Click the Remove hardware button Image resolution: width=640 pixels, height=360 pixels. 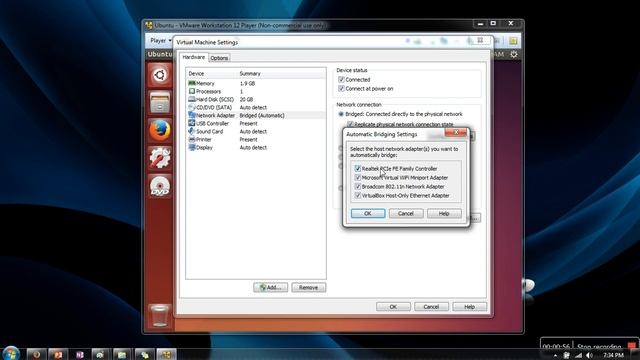click(x=309, y=287)
